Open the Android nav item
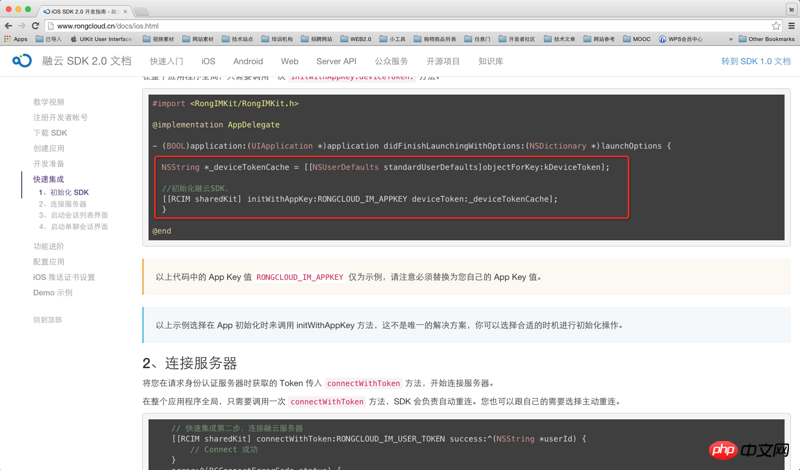 coord(248,61)
